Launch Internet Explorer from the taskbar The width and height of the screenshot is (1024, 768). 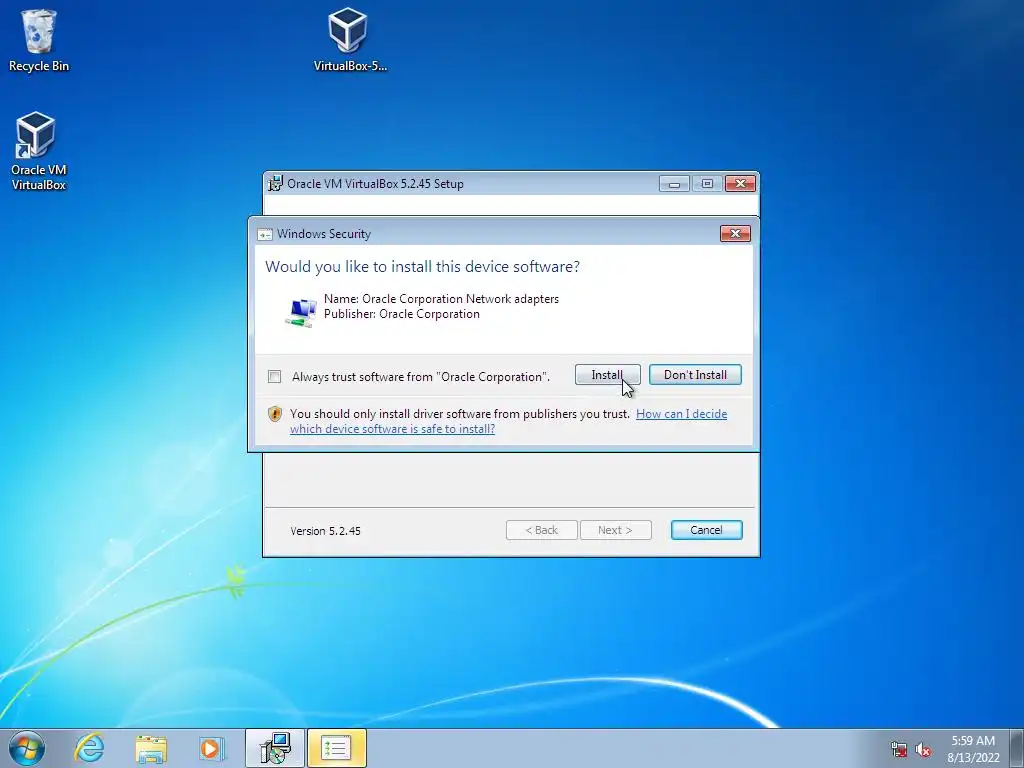(89, 748)
